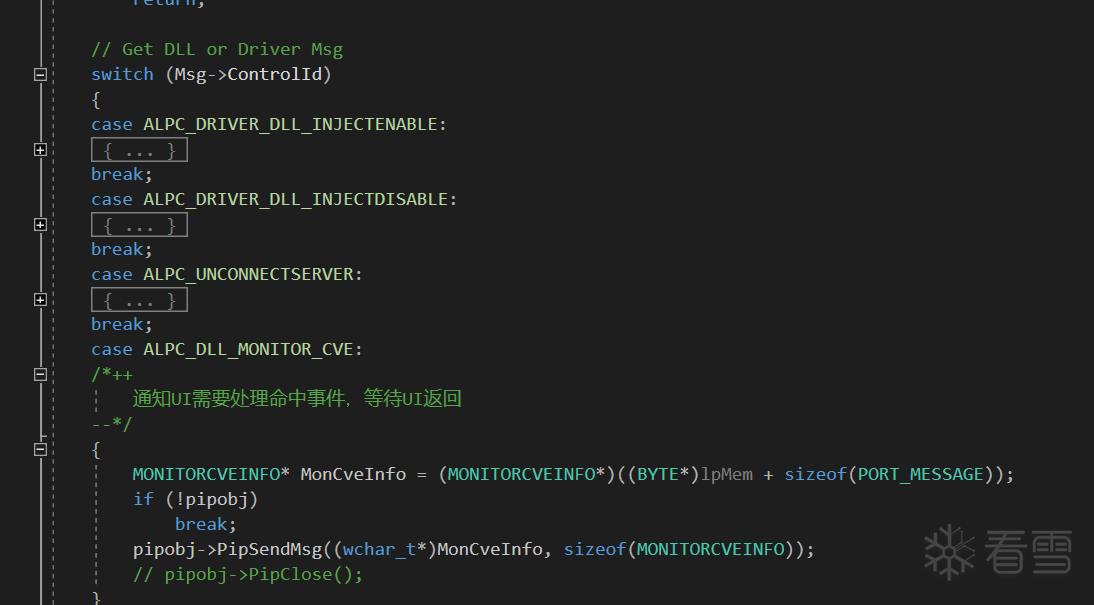Image resolution: width=1094 pixels, height=605 pixels.
Task: Click PORT_MESSAGE inside the sizeof expression
Action: point(921,474)
